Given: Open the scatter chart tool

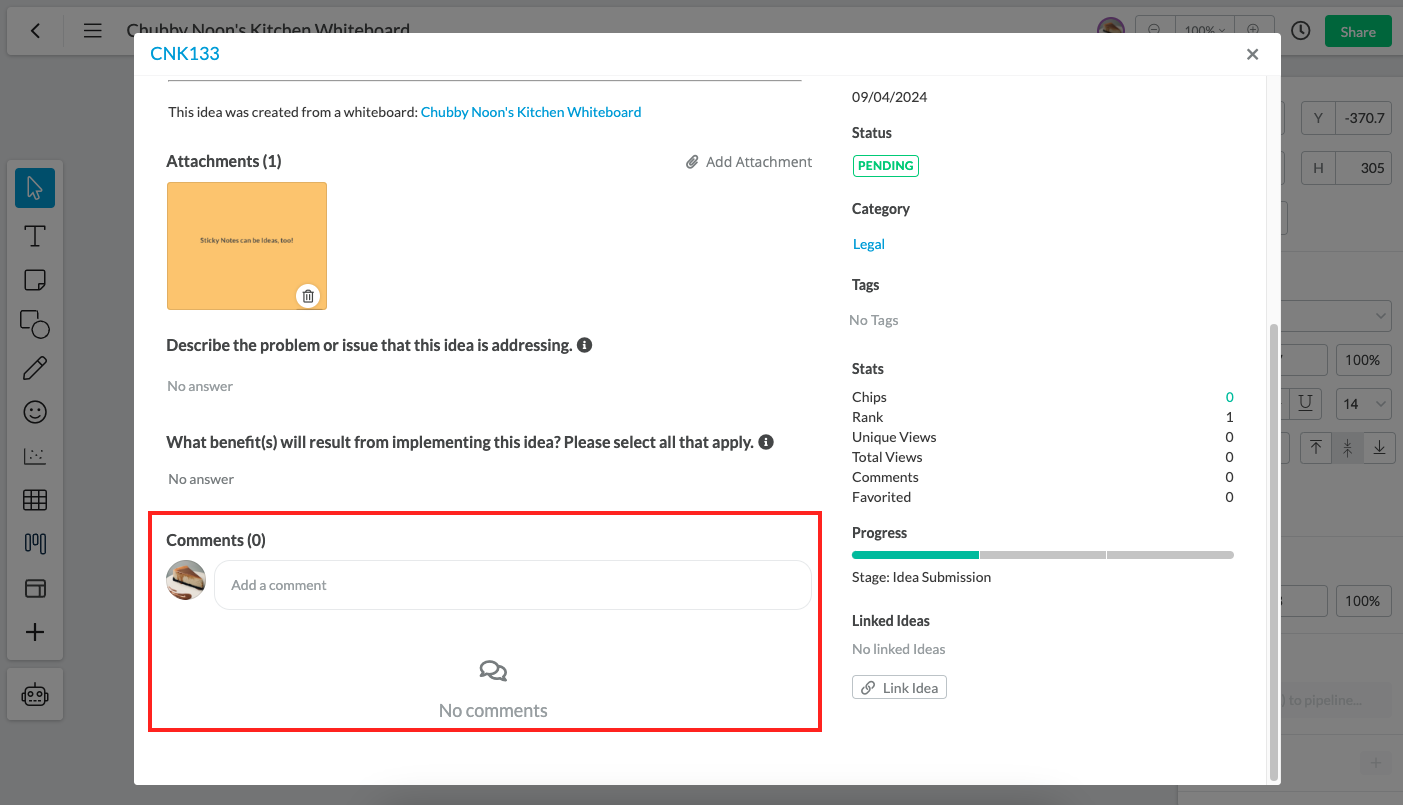Looking at the screenshot, I should [x=35, y=456].
